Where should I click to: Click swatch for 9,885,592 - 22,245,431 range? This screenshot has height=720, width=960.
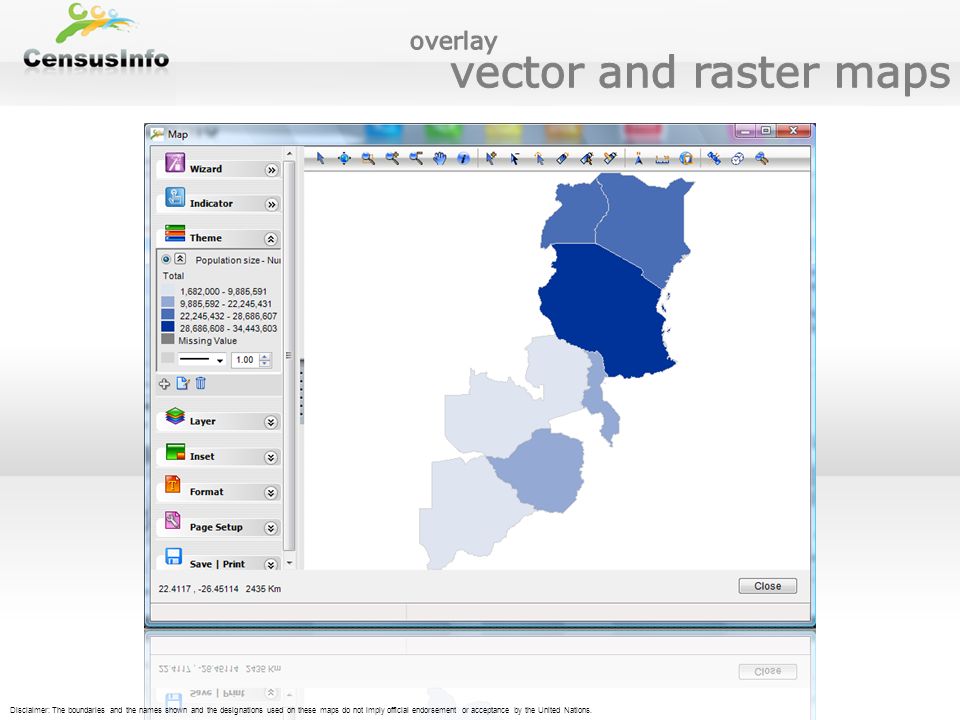click(x=168, y=302)
